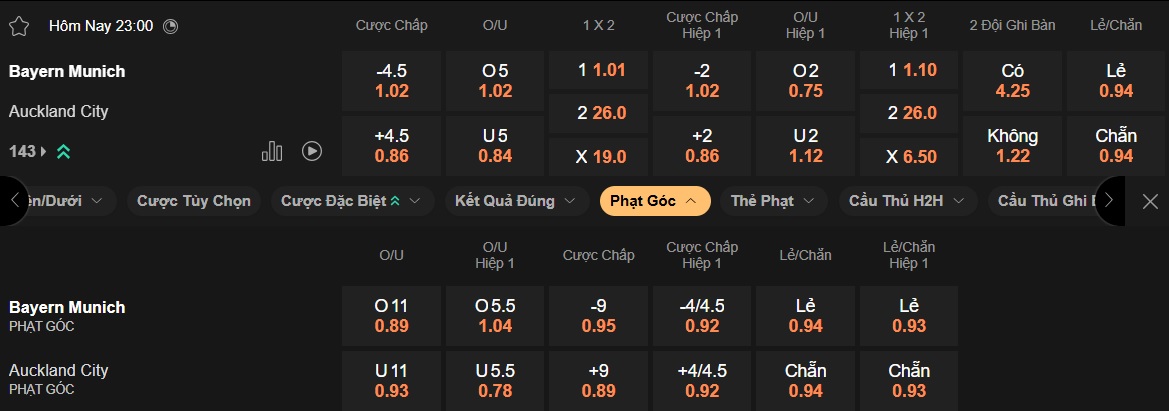Screen dimensions: 1169x411
Task: Choose corners Over 11 at 0.89
Action: coord(392,316)
